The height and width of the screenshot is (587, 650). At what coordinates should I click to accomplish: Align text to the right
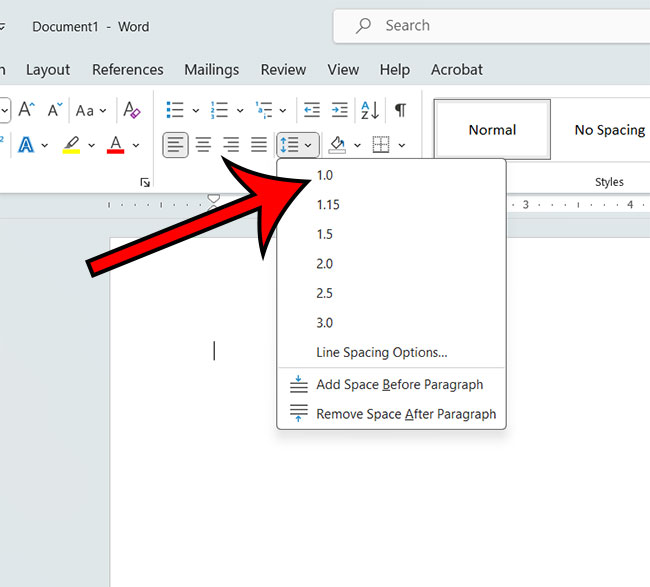pyautogui.click(x=231, y=145)
